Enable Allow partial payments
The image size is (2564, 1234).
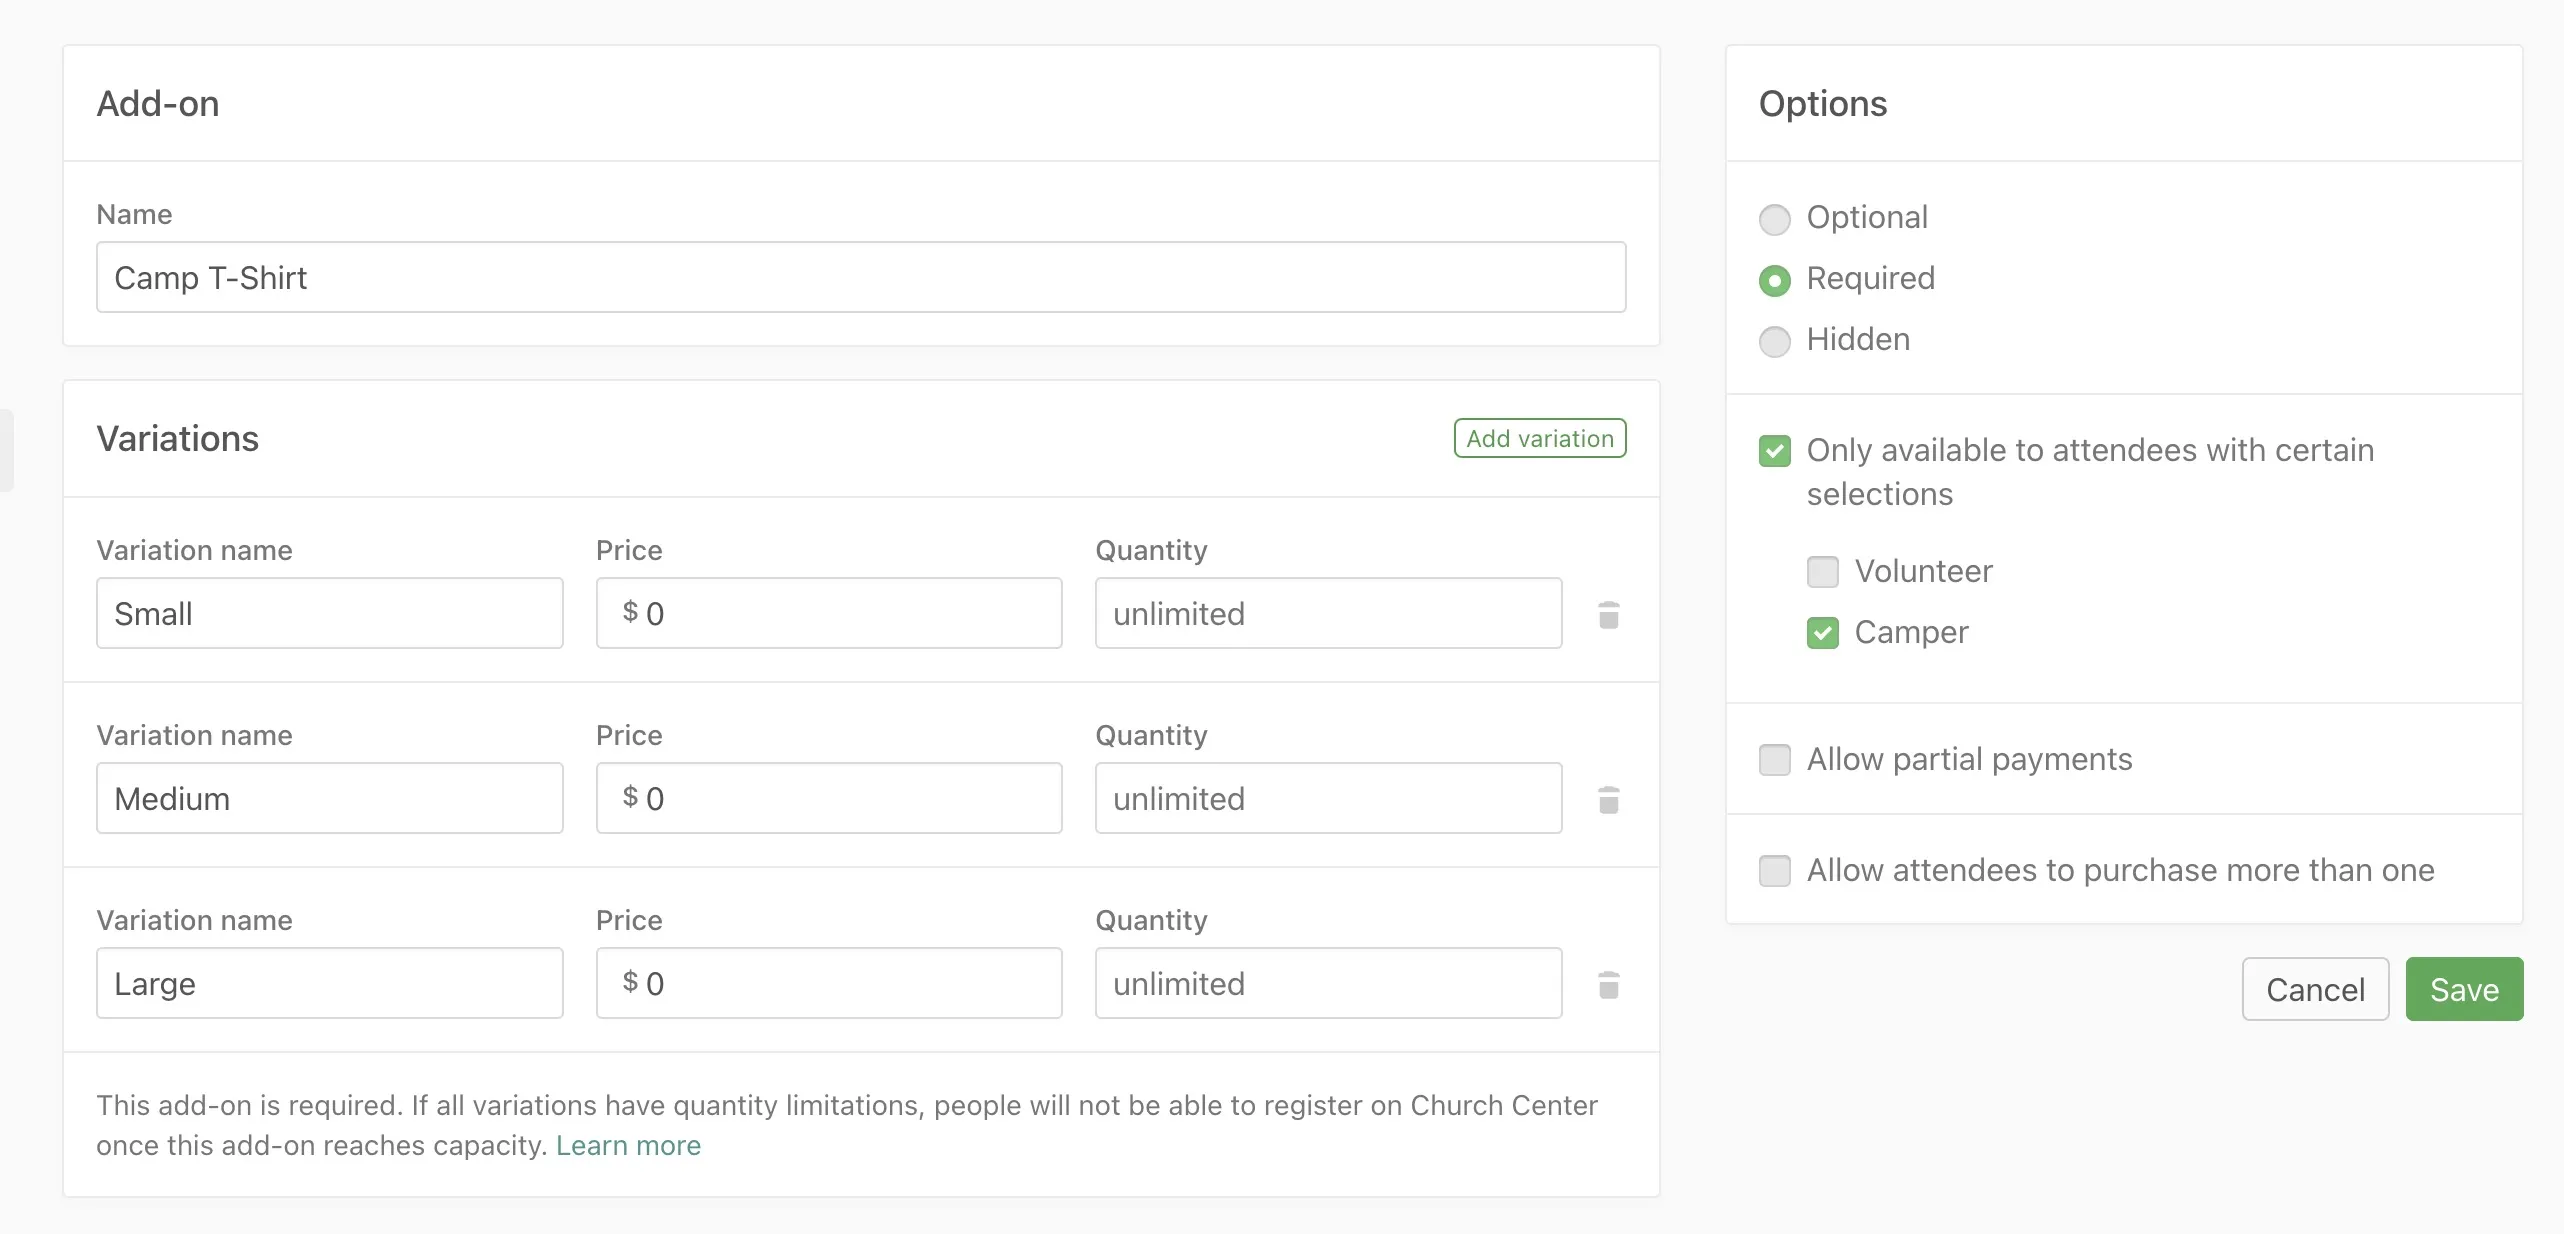[1774, 760]
